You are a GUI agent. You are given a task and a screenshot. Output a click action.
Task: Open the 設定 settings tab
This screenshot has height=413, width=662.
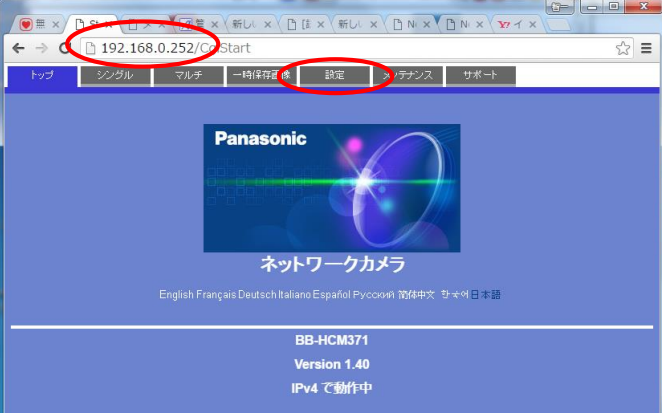(x=334, y=76)
